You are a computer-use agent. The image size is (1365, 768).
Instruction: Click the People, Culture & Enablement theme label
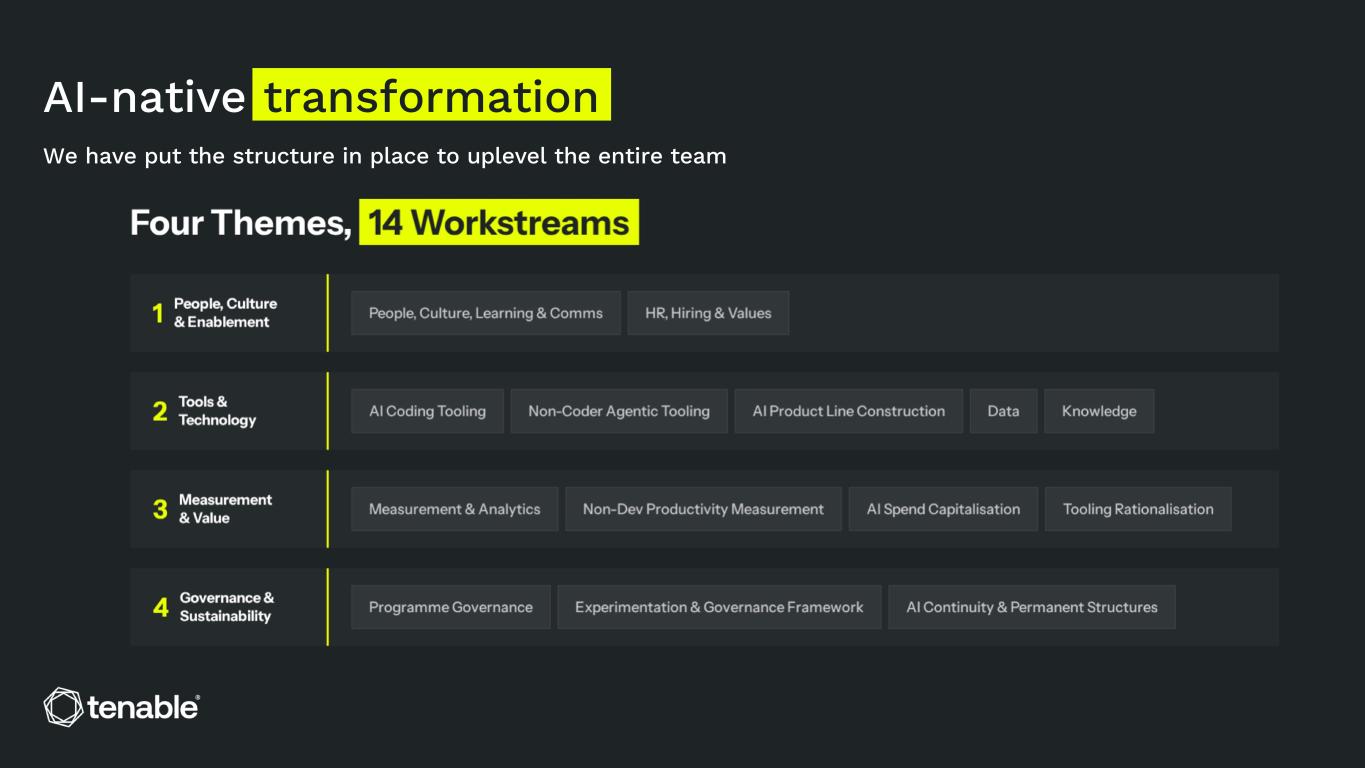tap(225, 313)
